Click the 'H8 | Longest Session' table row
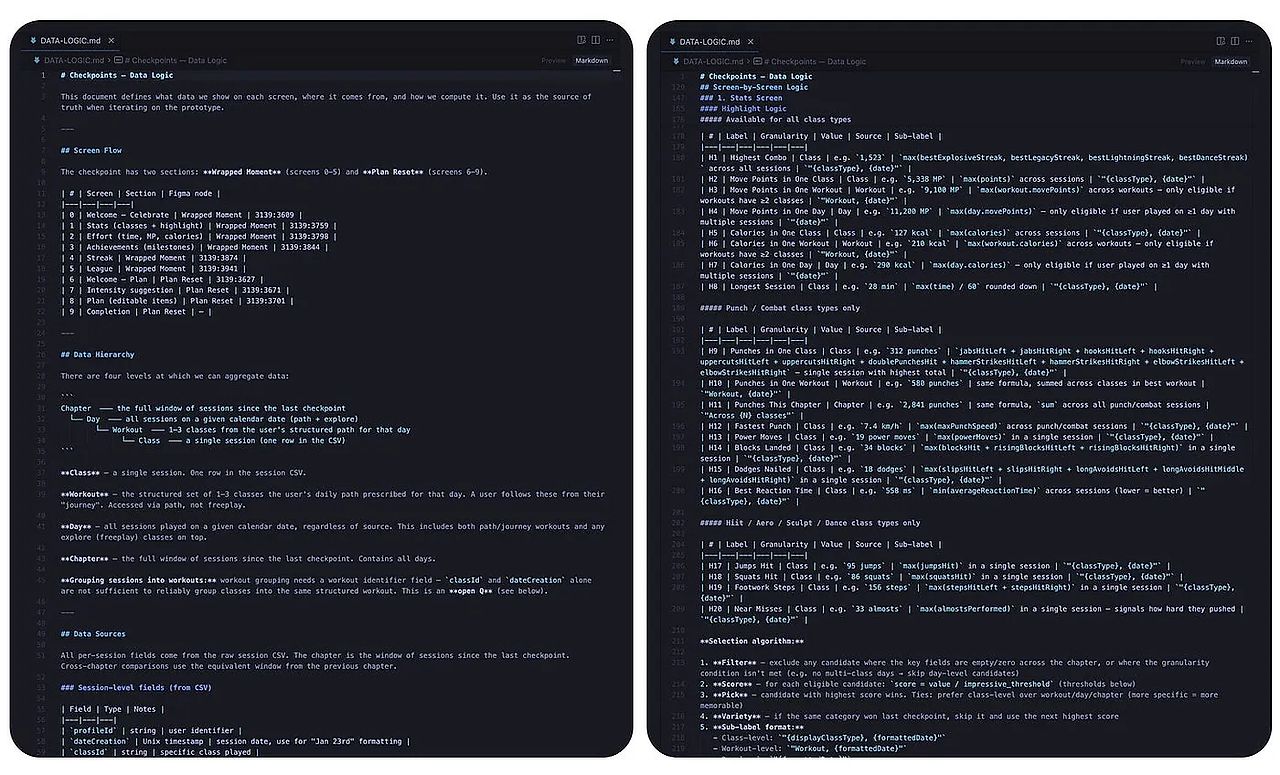 coord(928,286)
